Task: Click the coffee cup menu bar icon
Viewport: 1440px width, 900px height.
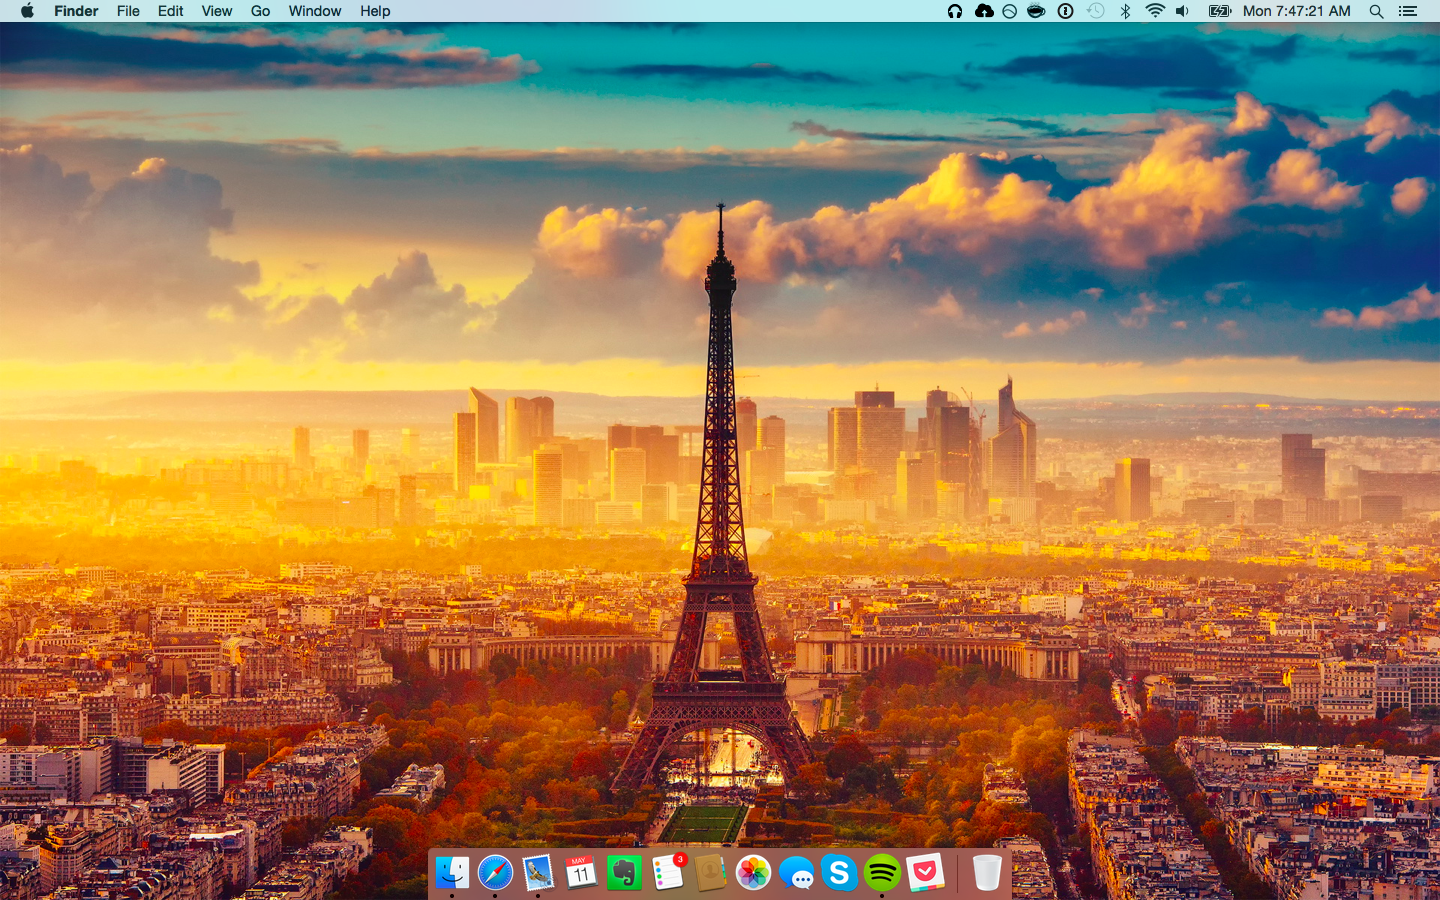Action: click(x=1037, y=11)
